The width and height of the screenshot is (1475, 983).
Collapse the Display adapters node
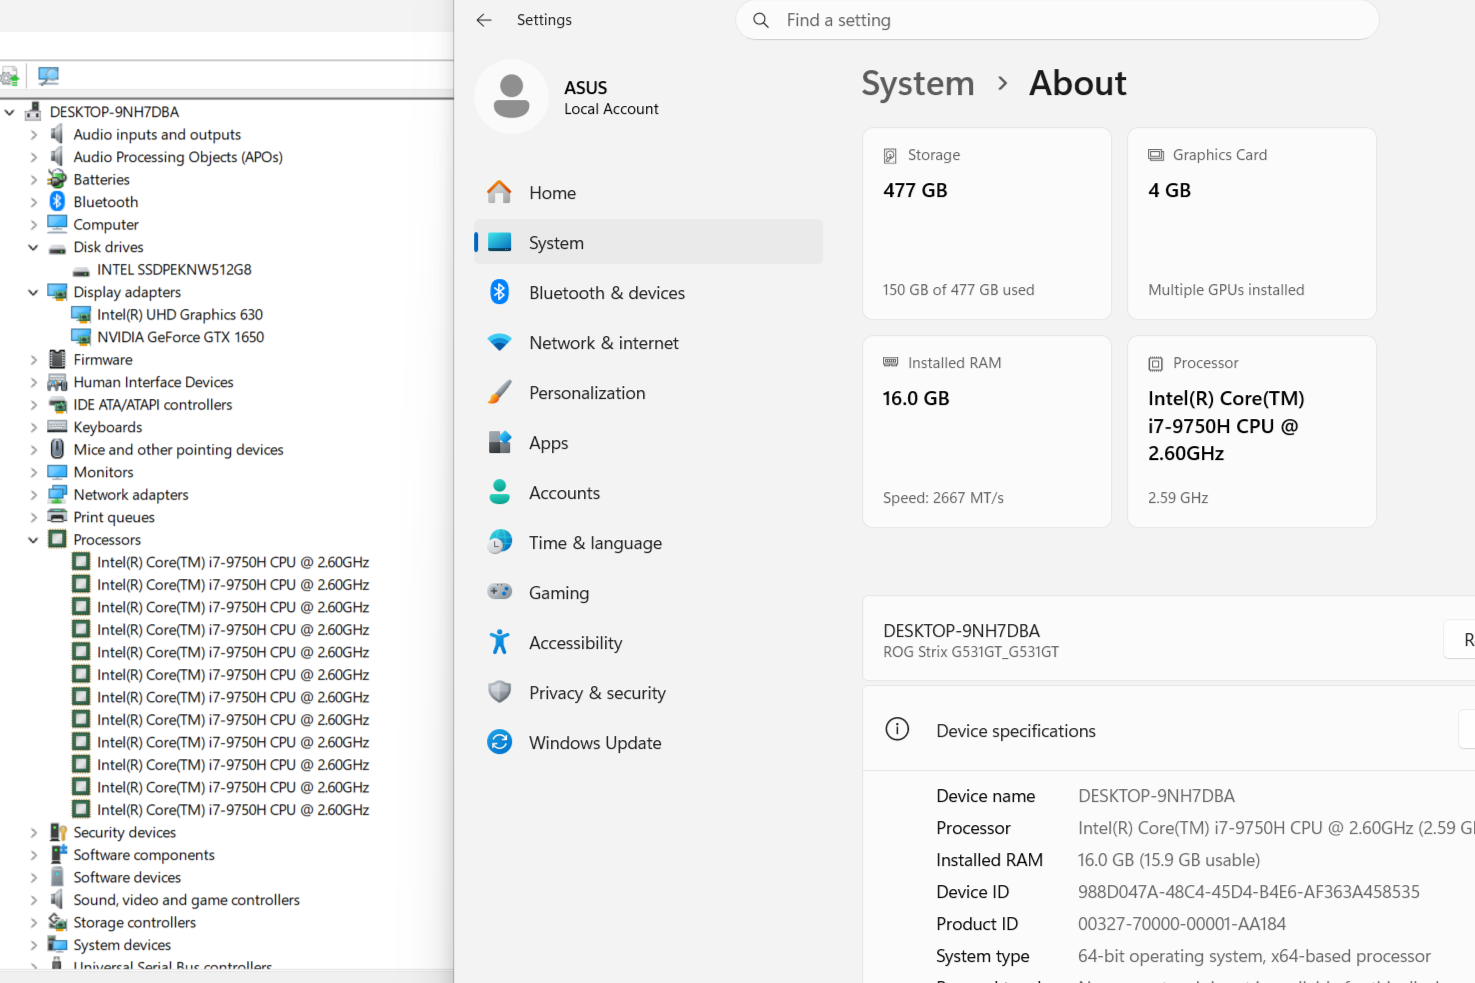pos(34,292)
